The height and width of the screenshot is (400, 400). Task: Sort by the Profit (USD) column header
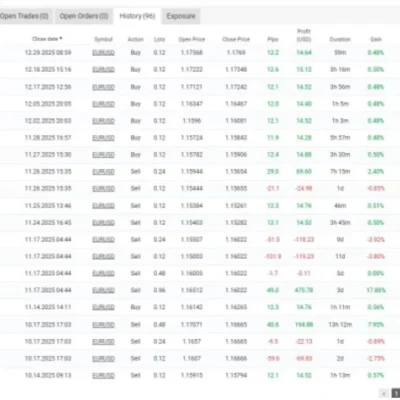pos(304,35)
